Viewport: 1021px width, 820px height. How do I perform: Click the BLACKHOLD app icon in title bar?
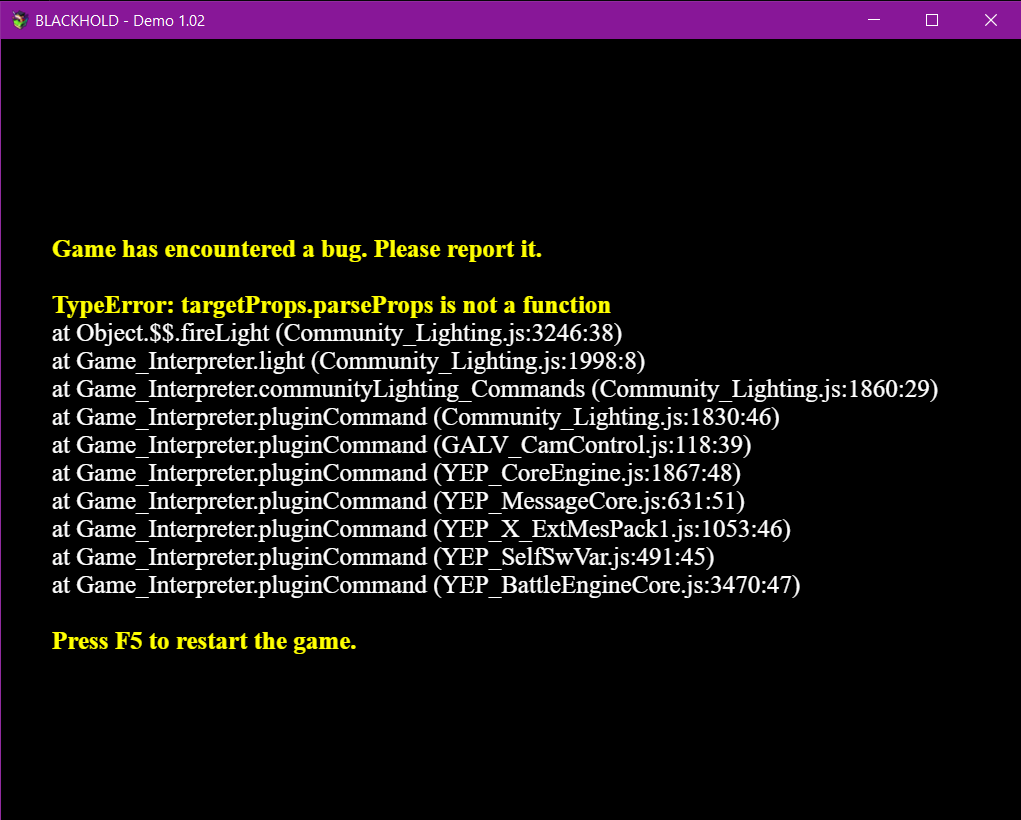tap(20, 20)
